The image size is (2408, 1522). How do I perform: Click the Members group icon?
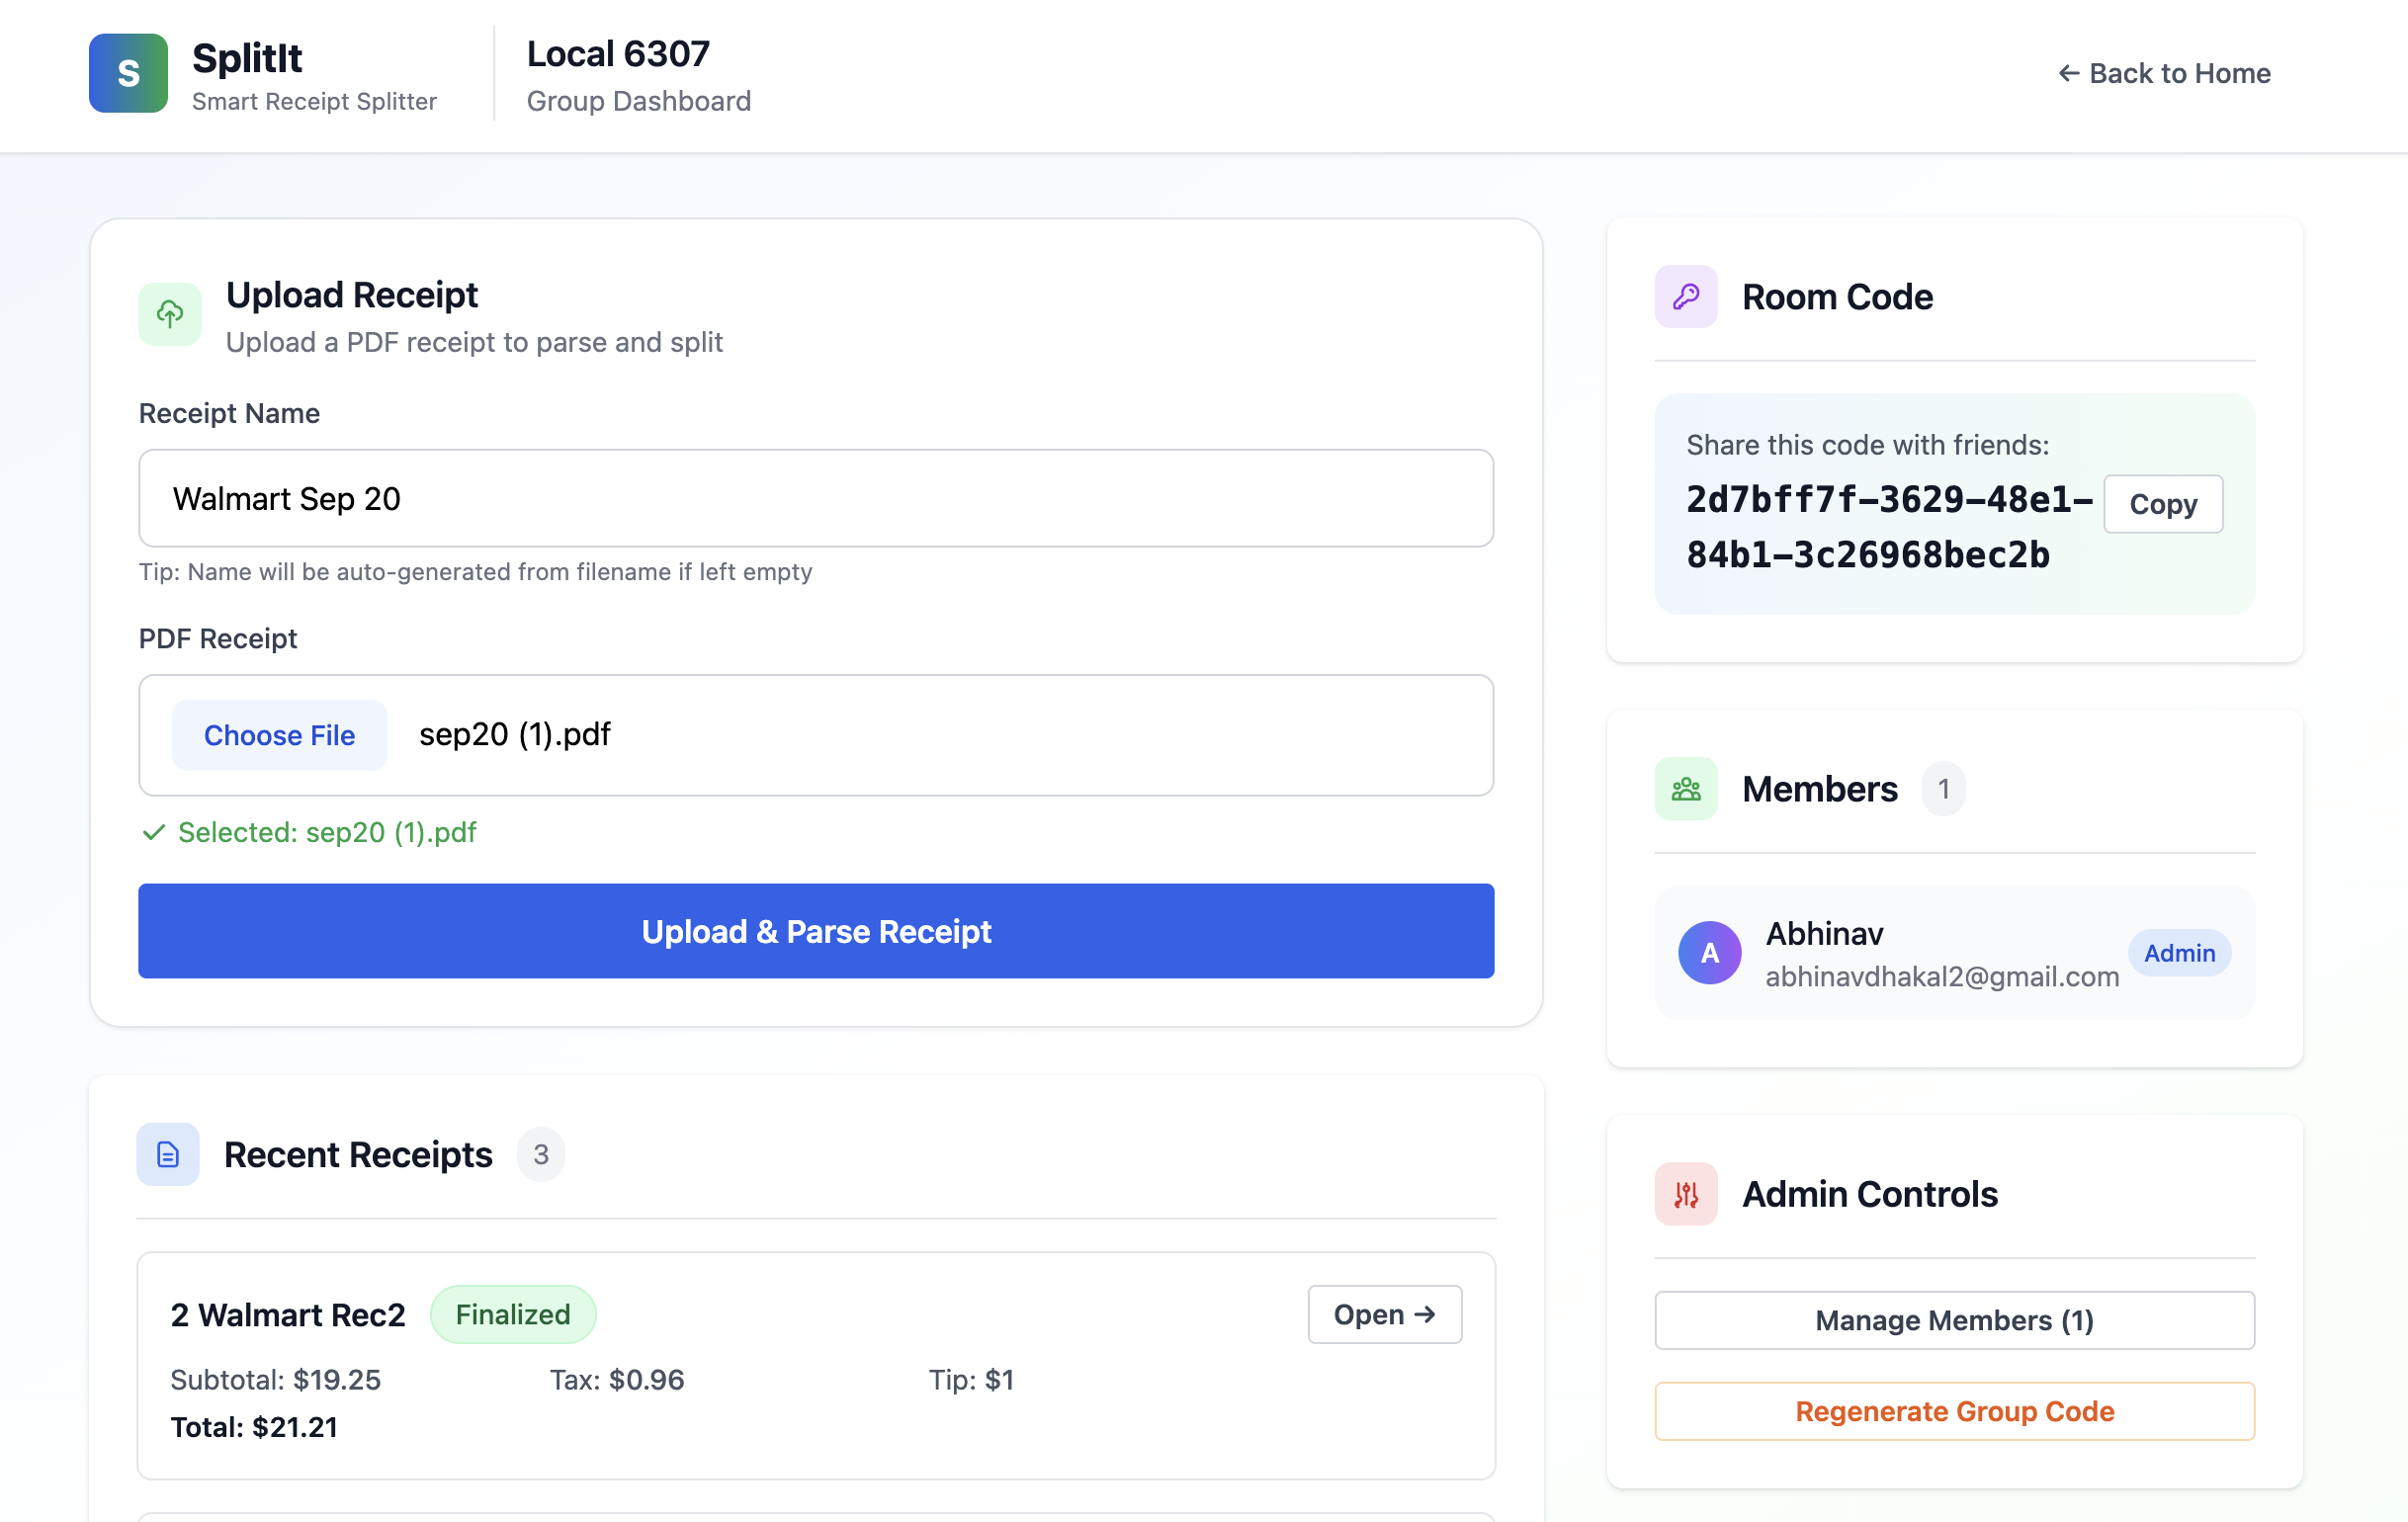click(x=1685, y=789)
